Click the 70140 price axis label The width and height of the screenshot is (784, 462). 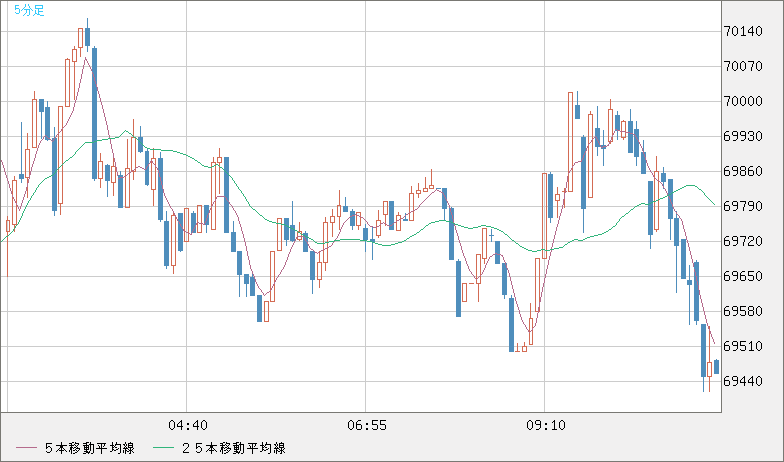(743, 32)
